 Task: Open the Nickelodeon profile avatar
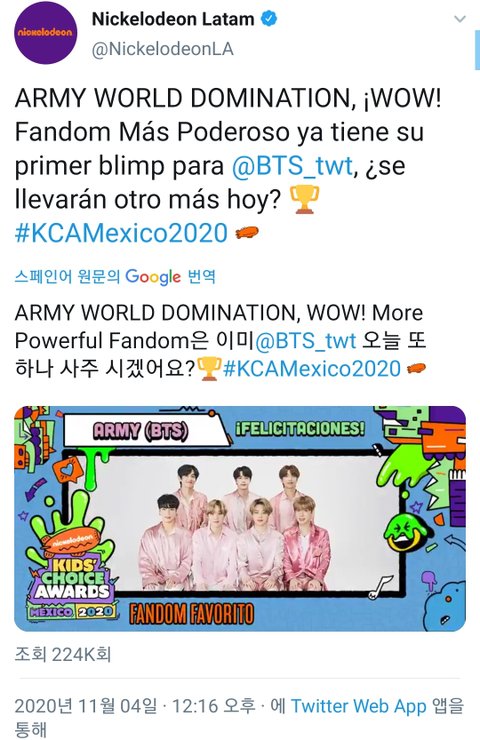[45, 33]
